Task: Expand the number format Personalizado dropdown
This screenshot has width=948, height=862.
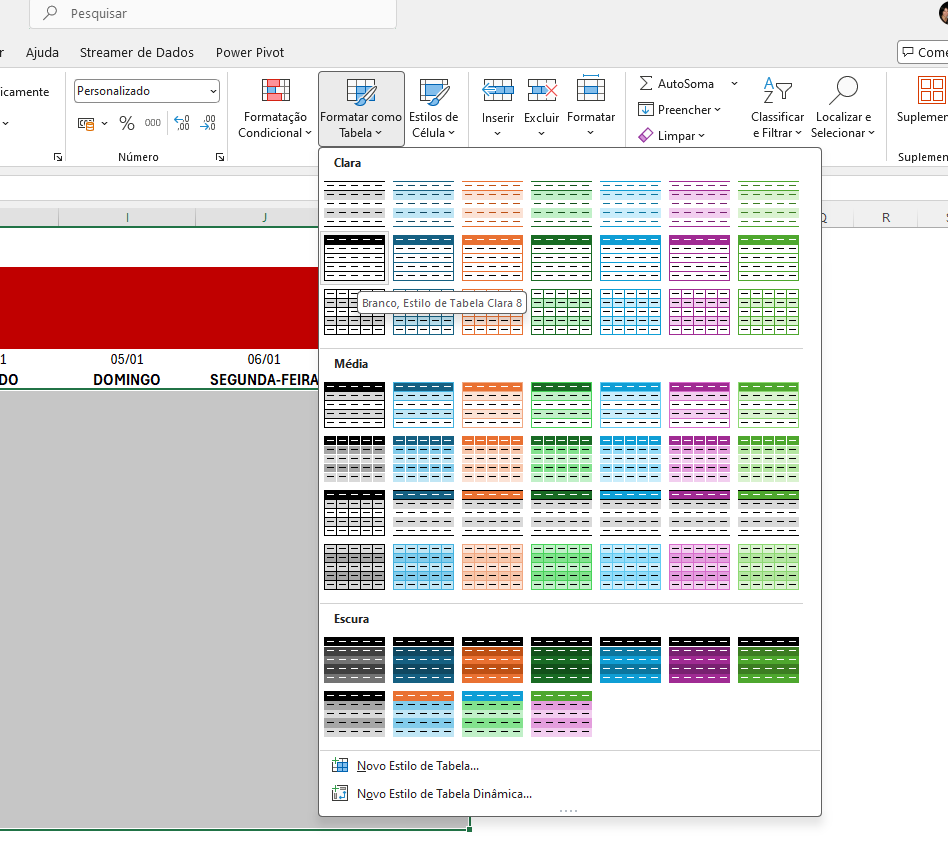Action: coord(213,91)
